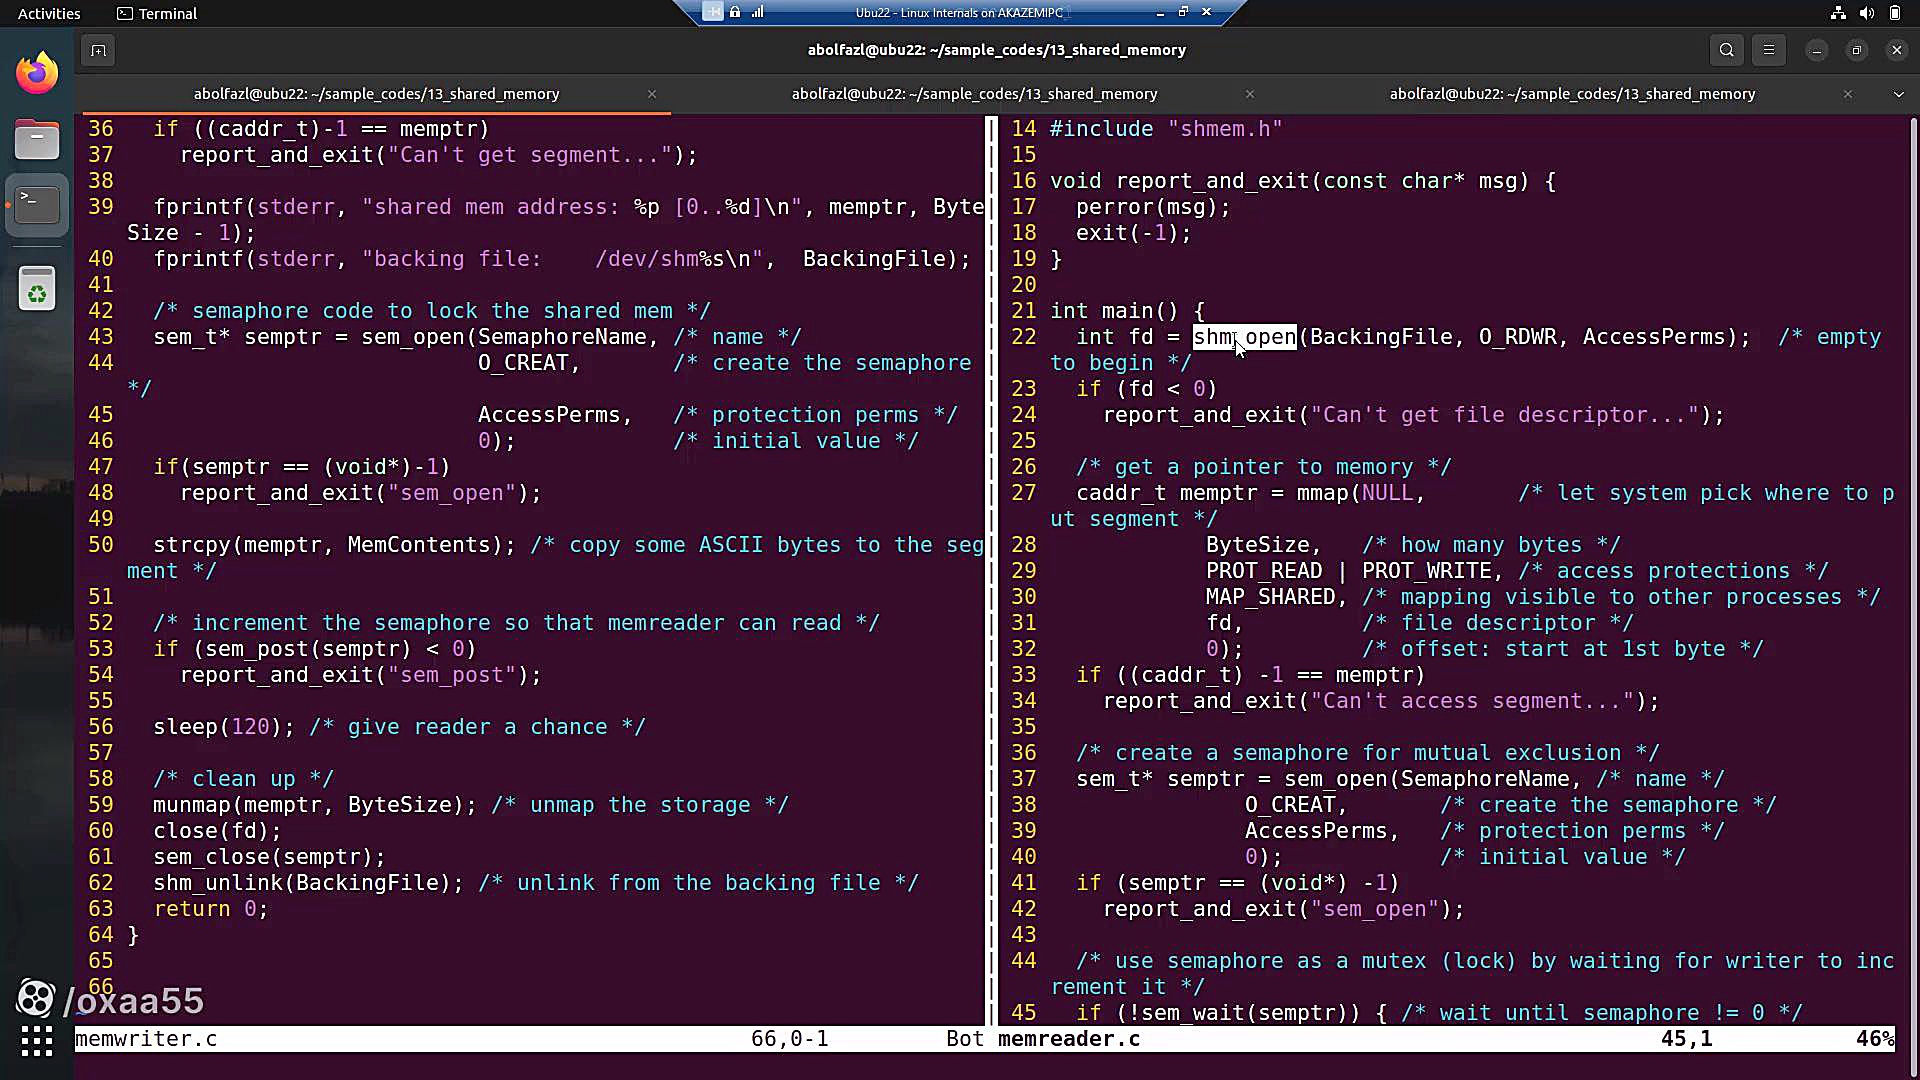Click 'exit(-1);' on line 18
The image size is (1920, 1080).
(x=1134, y=233)
